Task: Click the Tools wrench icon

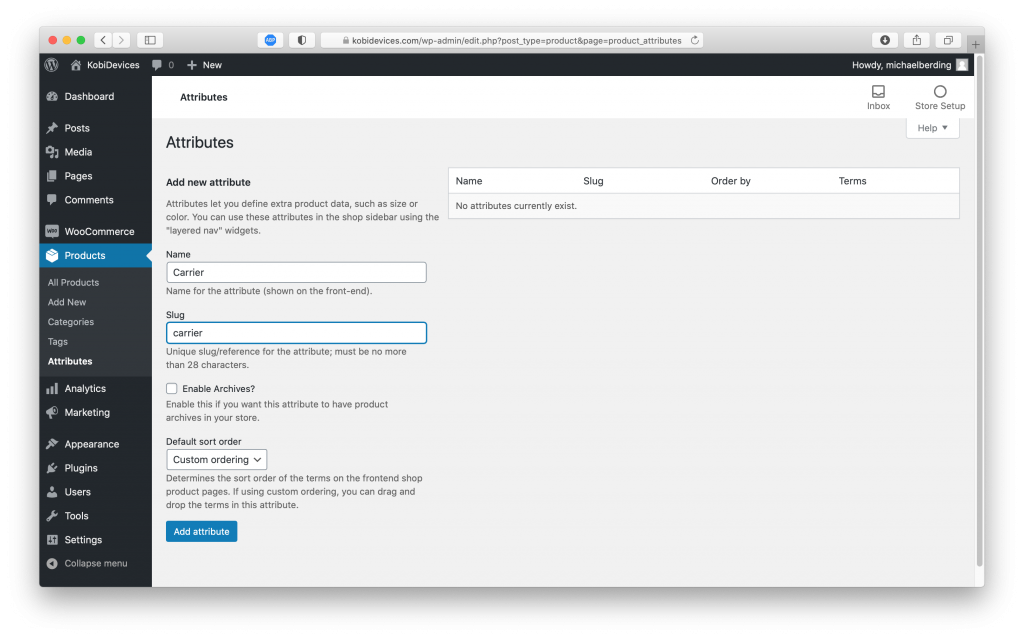Action: [52, 516]
